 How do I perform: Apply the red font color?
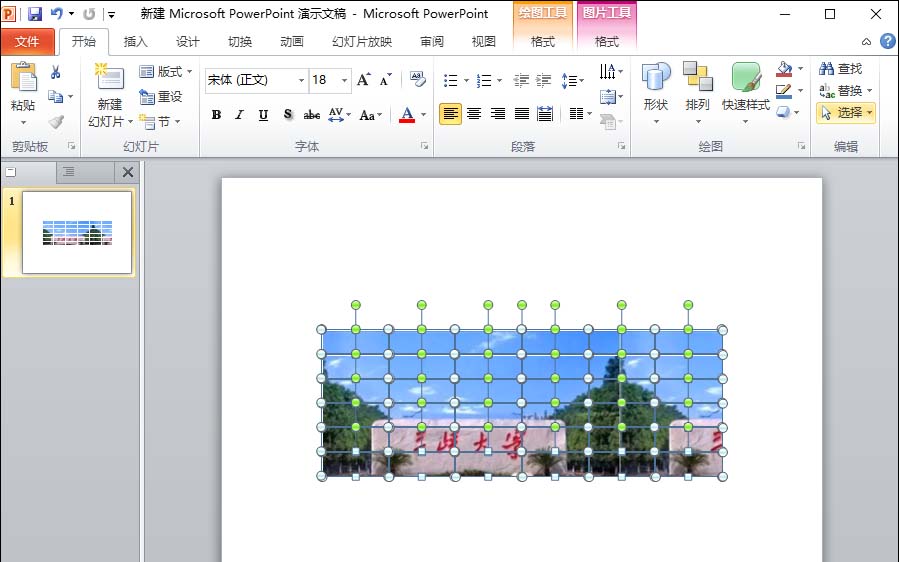tap(407, 115)
